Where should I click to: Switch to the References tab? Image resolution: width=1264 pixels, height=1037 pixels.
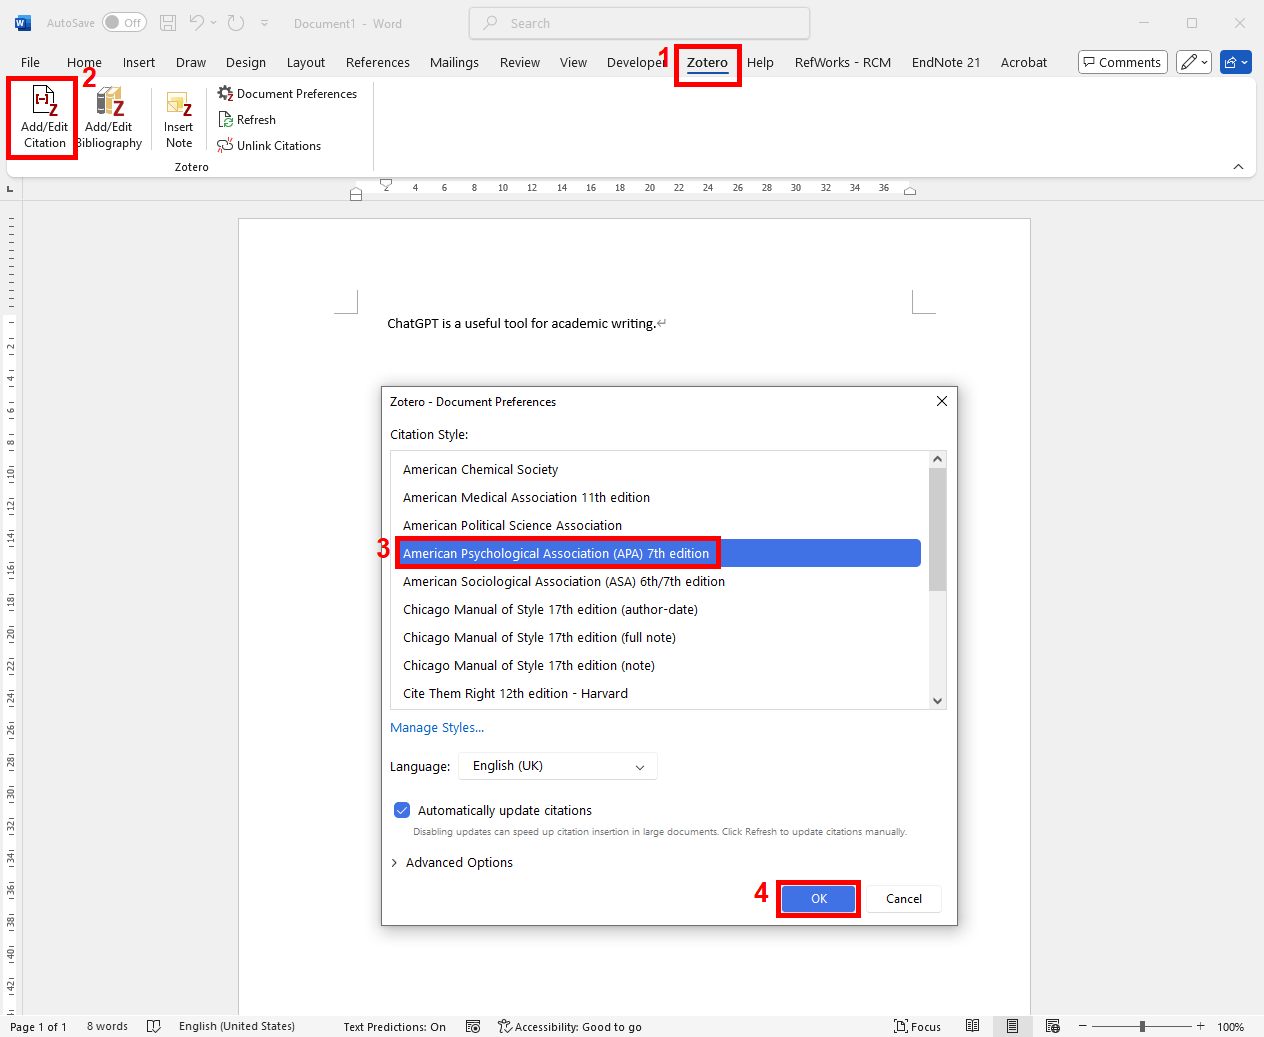(x=377, y=63)
